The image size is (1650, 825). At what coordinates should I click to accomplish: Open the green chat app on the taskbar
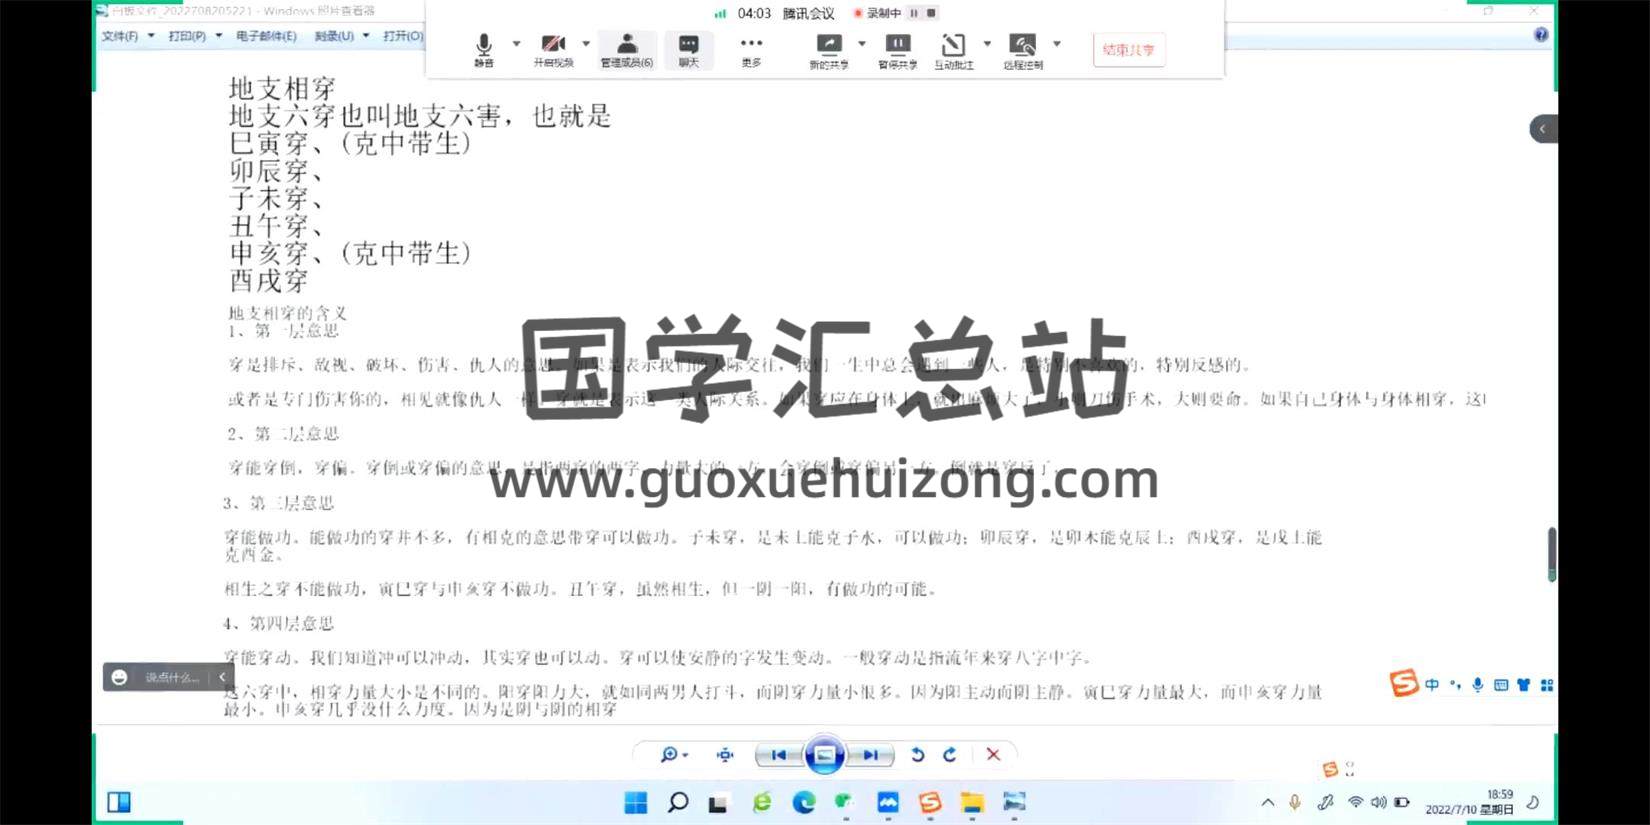coord(845,802)
